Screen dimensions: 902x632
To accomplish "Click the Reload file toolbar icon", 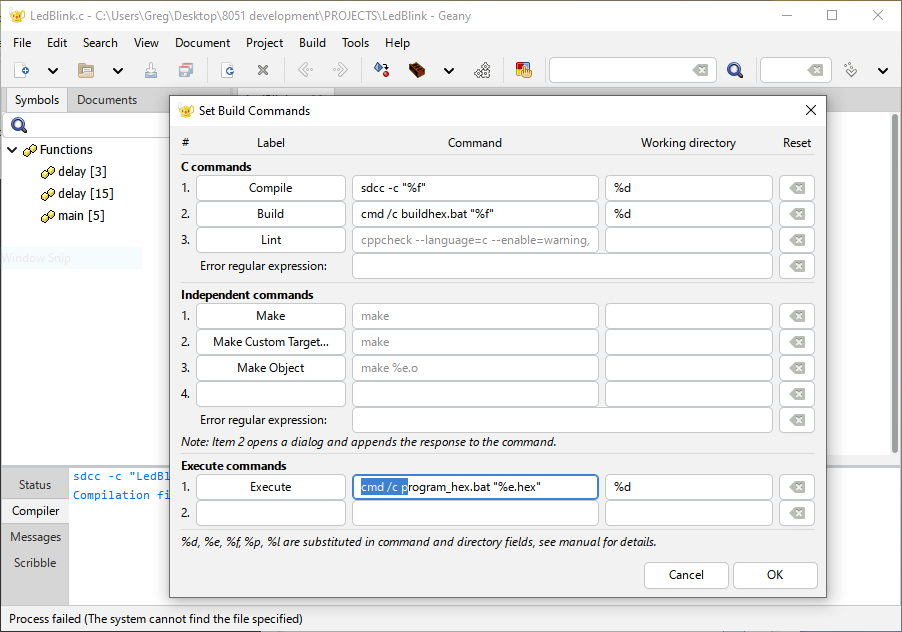I will pos(228,70).
